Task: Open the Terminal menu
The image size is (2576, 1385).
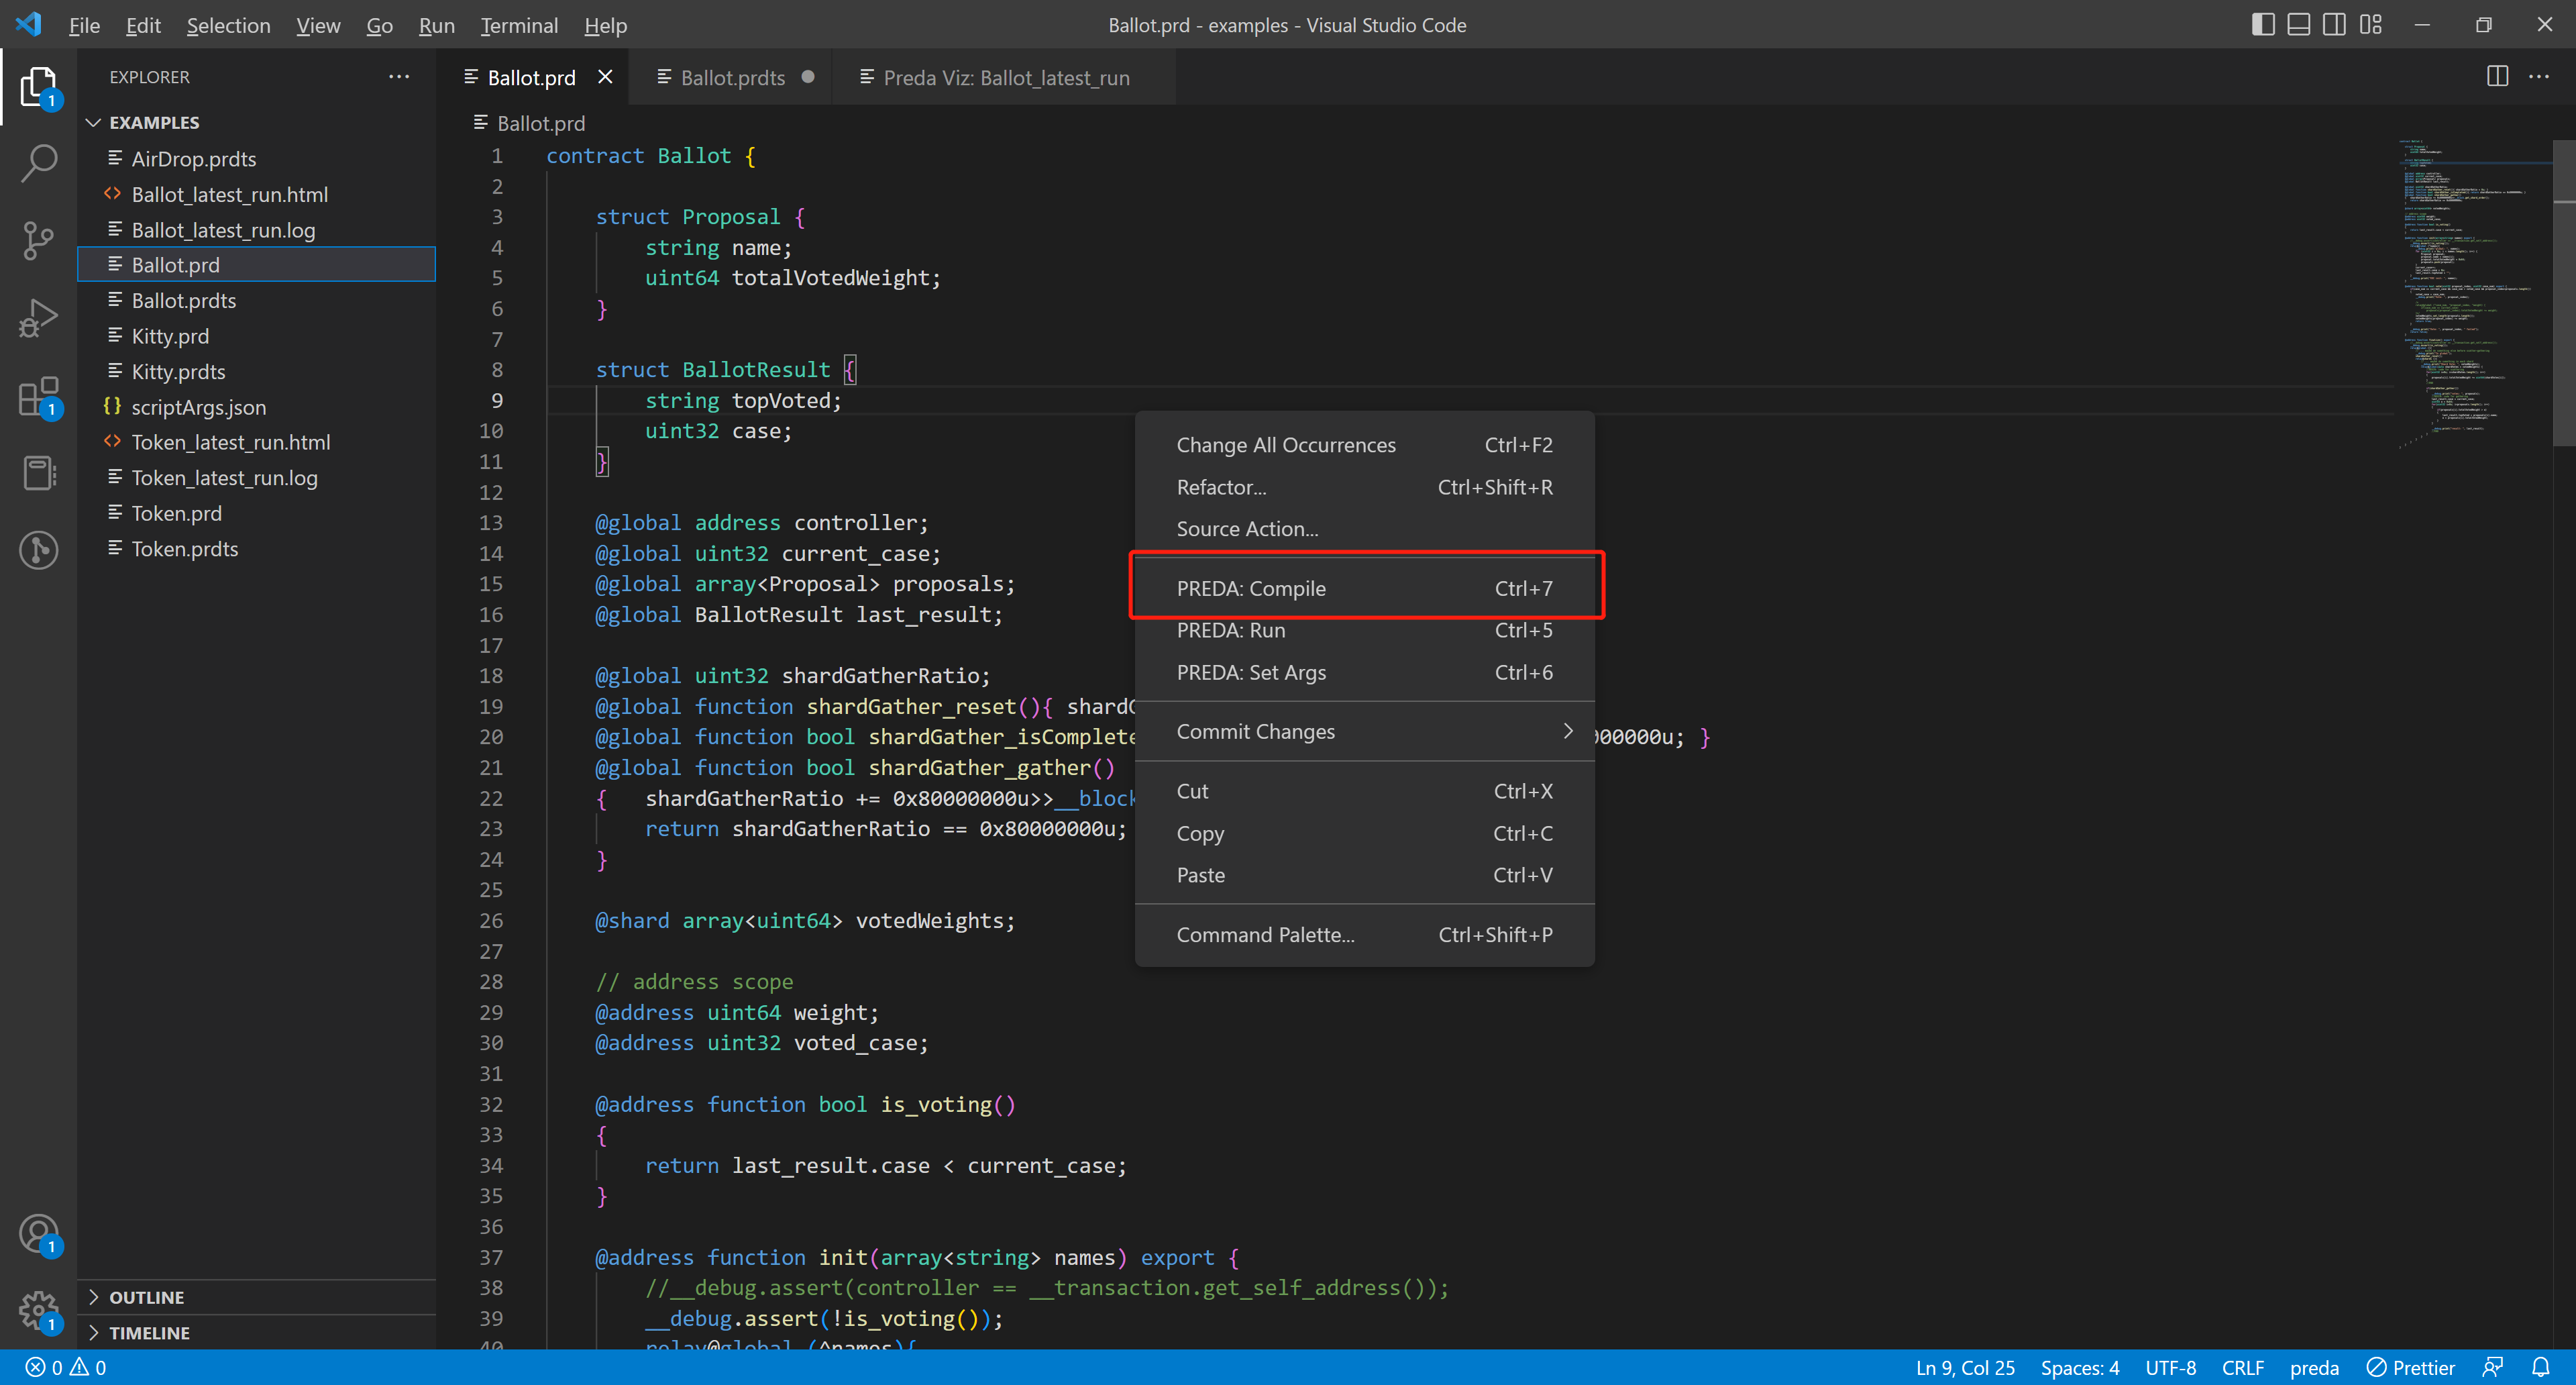Action: point(519,25)
